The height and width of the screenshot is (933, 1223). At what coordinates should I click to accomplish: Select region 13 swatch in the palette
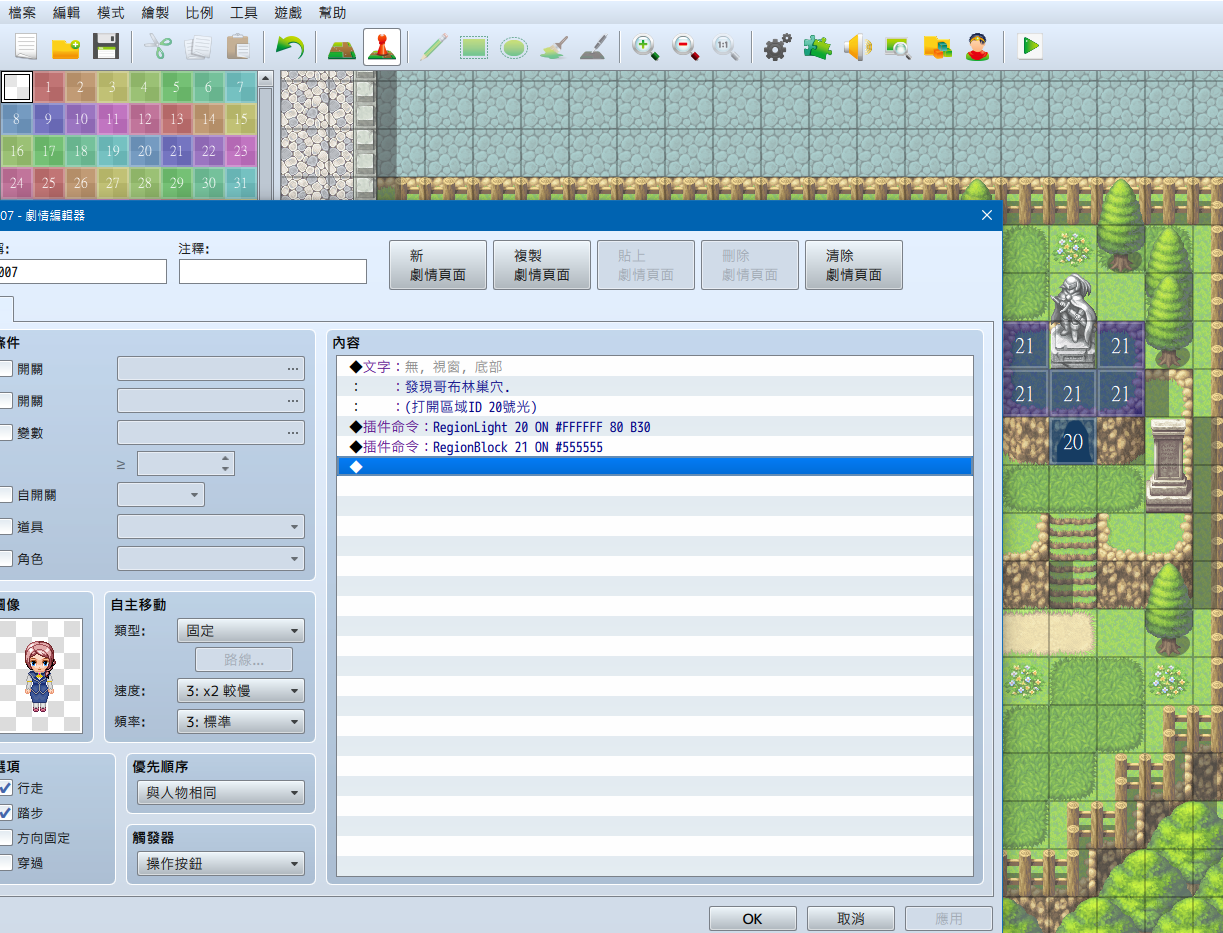(177, 119)
